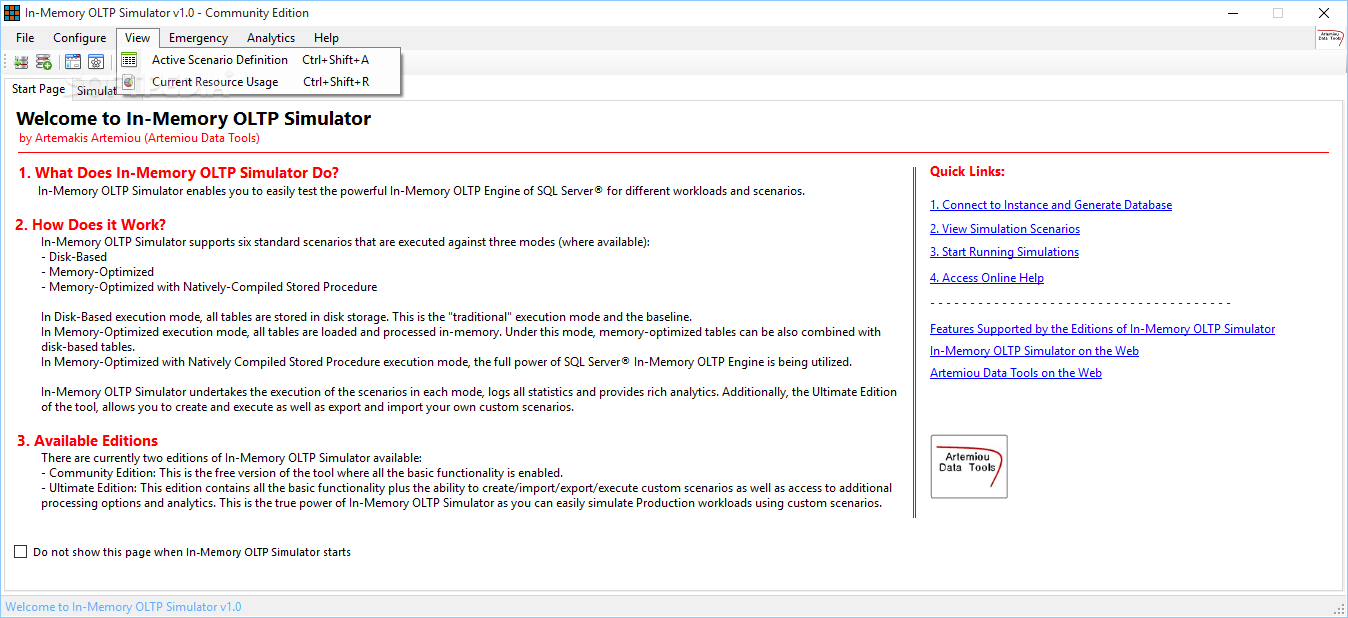The width and height of the screenshot is (1348, 618).
Task: Open In-Memory OLTP Simulator on the Web link
Action: pyautogui.click(x=1034, y=351)
